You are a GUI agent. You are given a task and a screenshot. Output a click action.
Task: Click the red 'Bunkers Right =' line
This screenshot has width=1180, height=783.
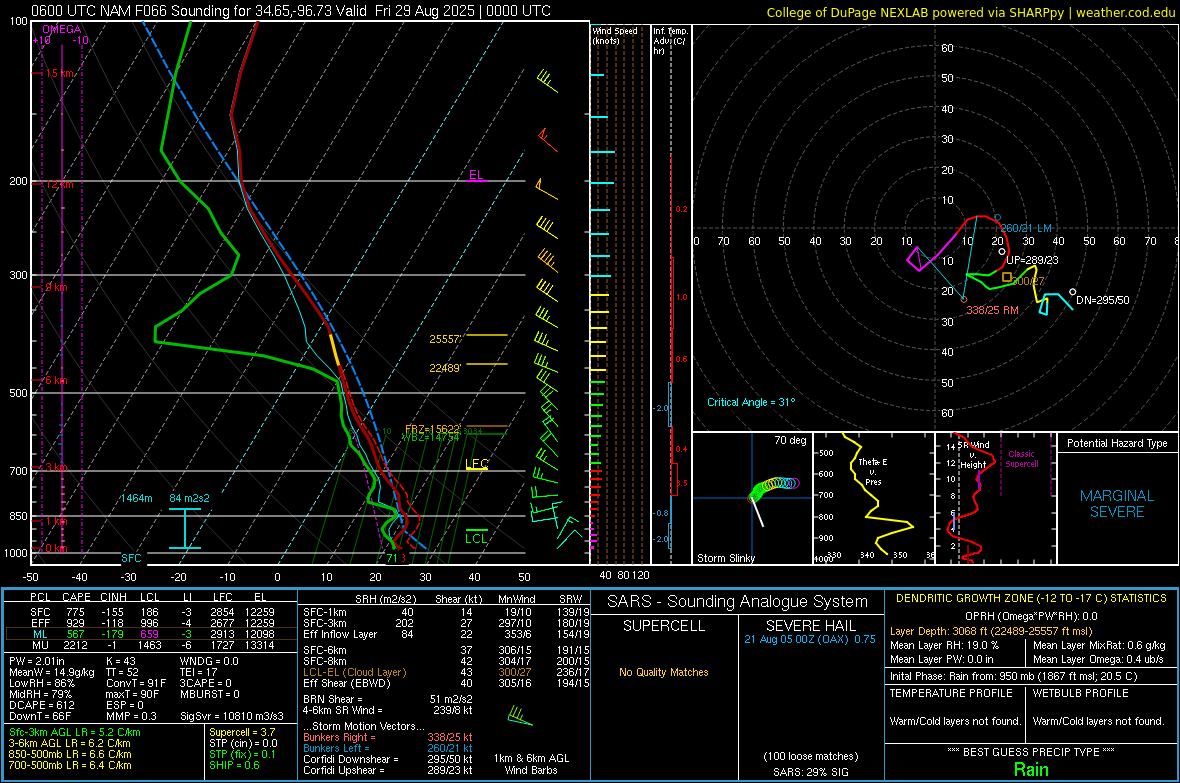pyautogui.click(x=388, y=738)
